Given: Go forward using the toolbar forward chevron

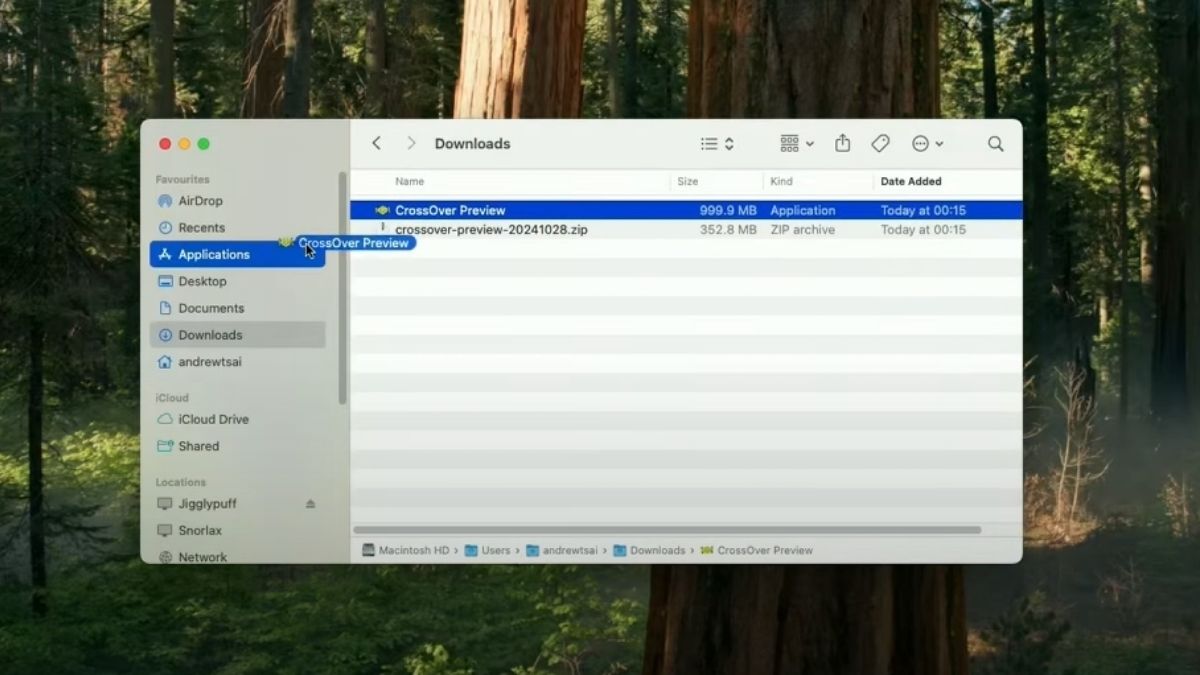Looking at the screenshot, I should (411, 144).
